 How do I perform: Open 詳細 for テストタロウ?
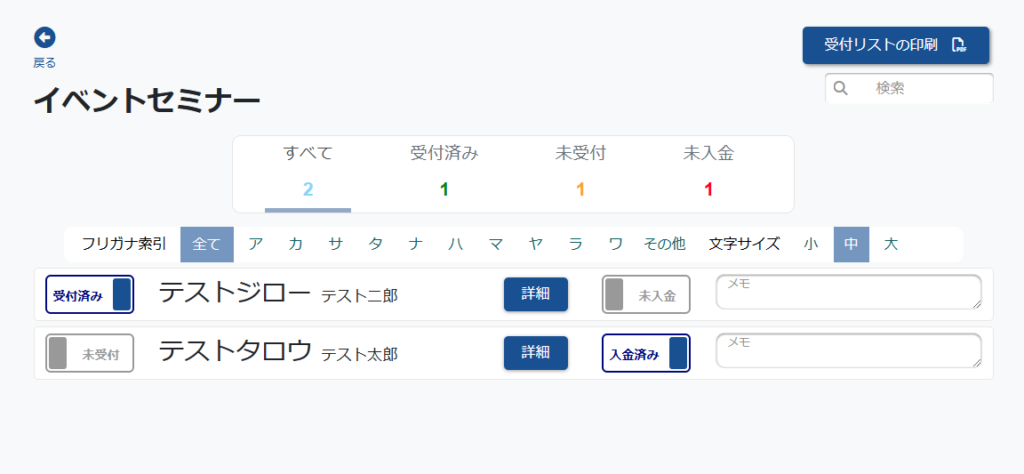click(536, 353)
